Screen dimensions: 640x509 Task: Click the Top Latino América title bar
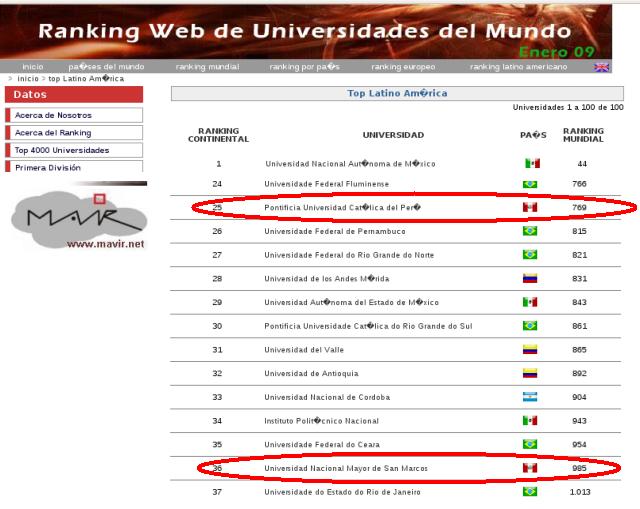[397, 93]
